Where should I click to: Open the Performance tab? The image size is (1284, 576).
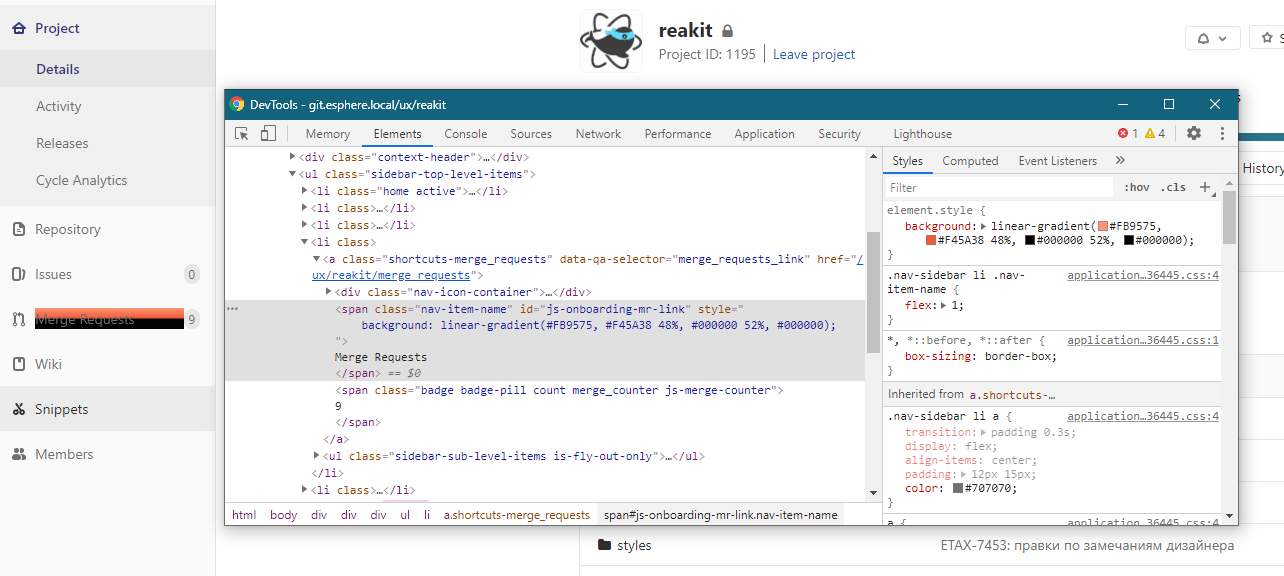(678, 134)
